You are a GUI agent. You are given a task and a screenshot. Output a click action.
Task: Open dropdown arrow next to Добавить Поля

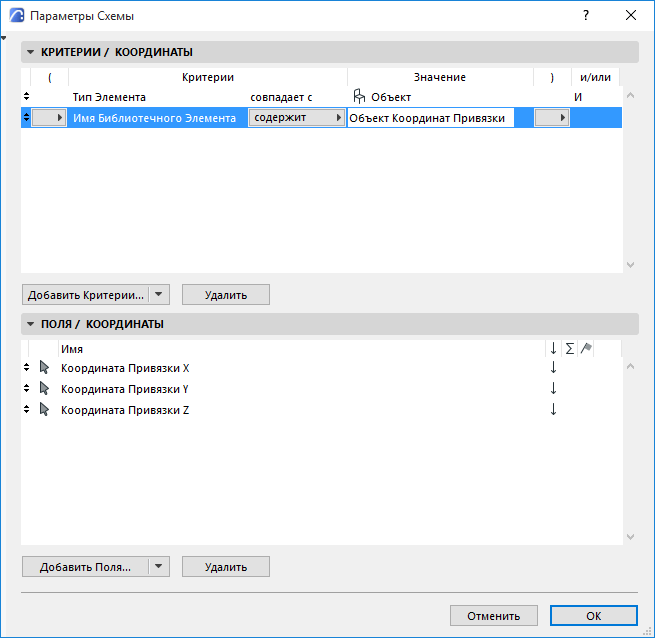coord(160,567)
